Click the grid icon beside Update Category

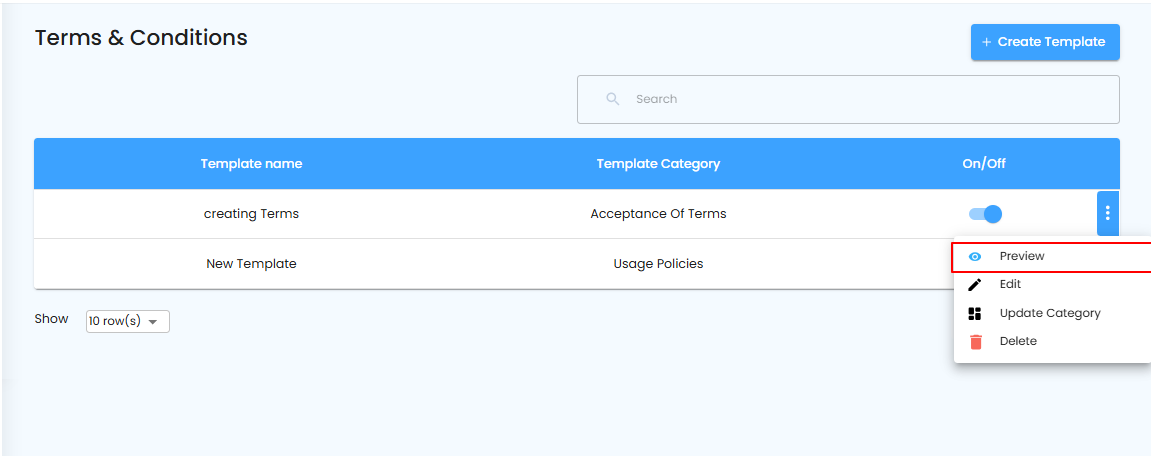[975, 313]
